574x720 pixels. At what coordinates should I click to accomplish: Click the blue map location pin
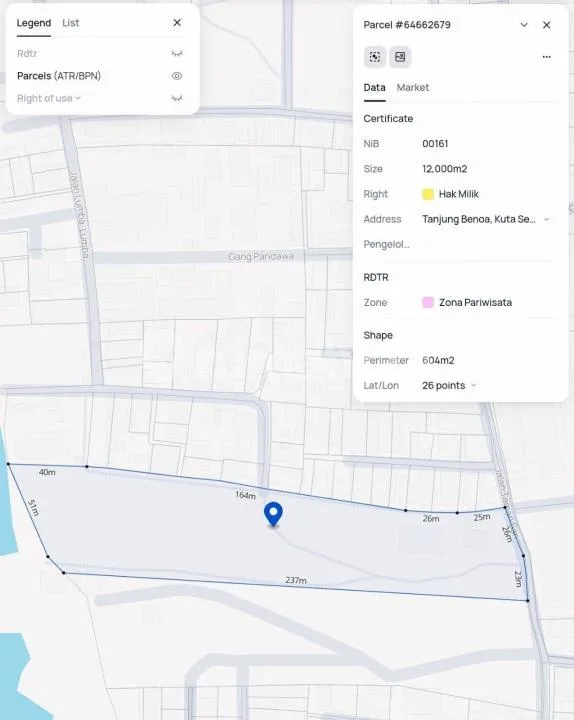click(x=273, y=514)
